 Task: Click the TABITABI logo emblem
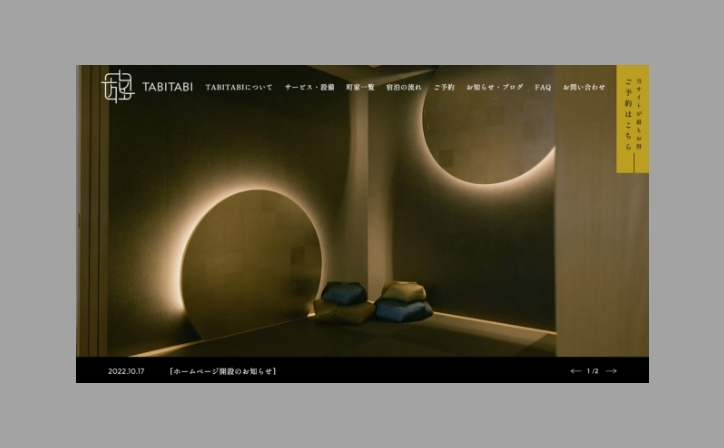point(118,87)
